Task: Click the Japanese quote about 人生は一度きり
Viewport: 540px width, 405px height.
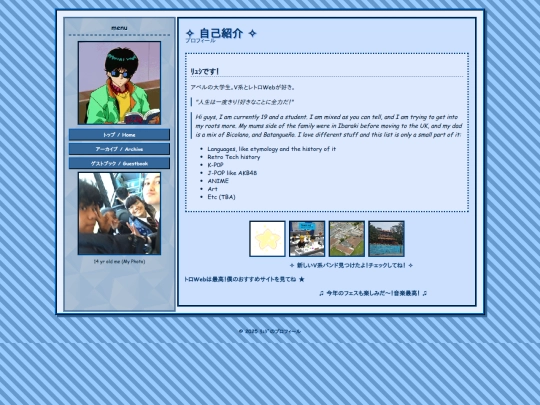Action: click(245, 102)
